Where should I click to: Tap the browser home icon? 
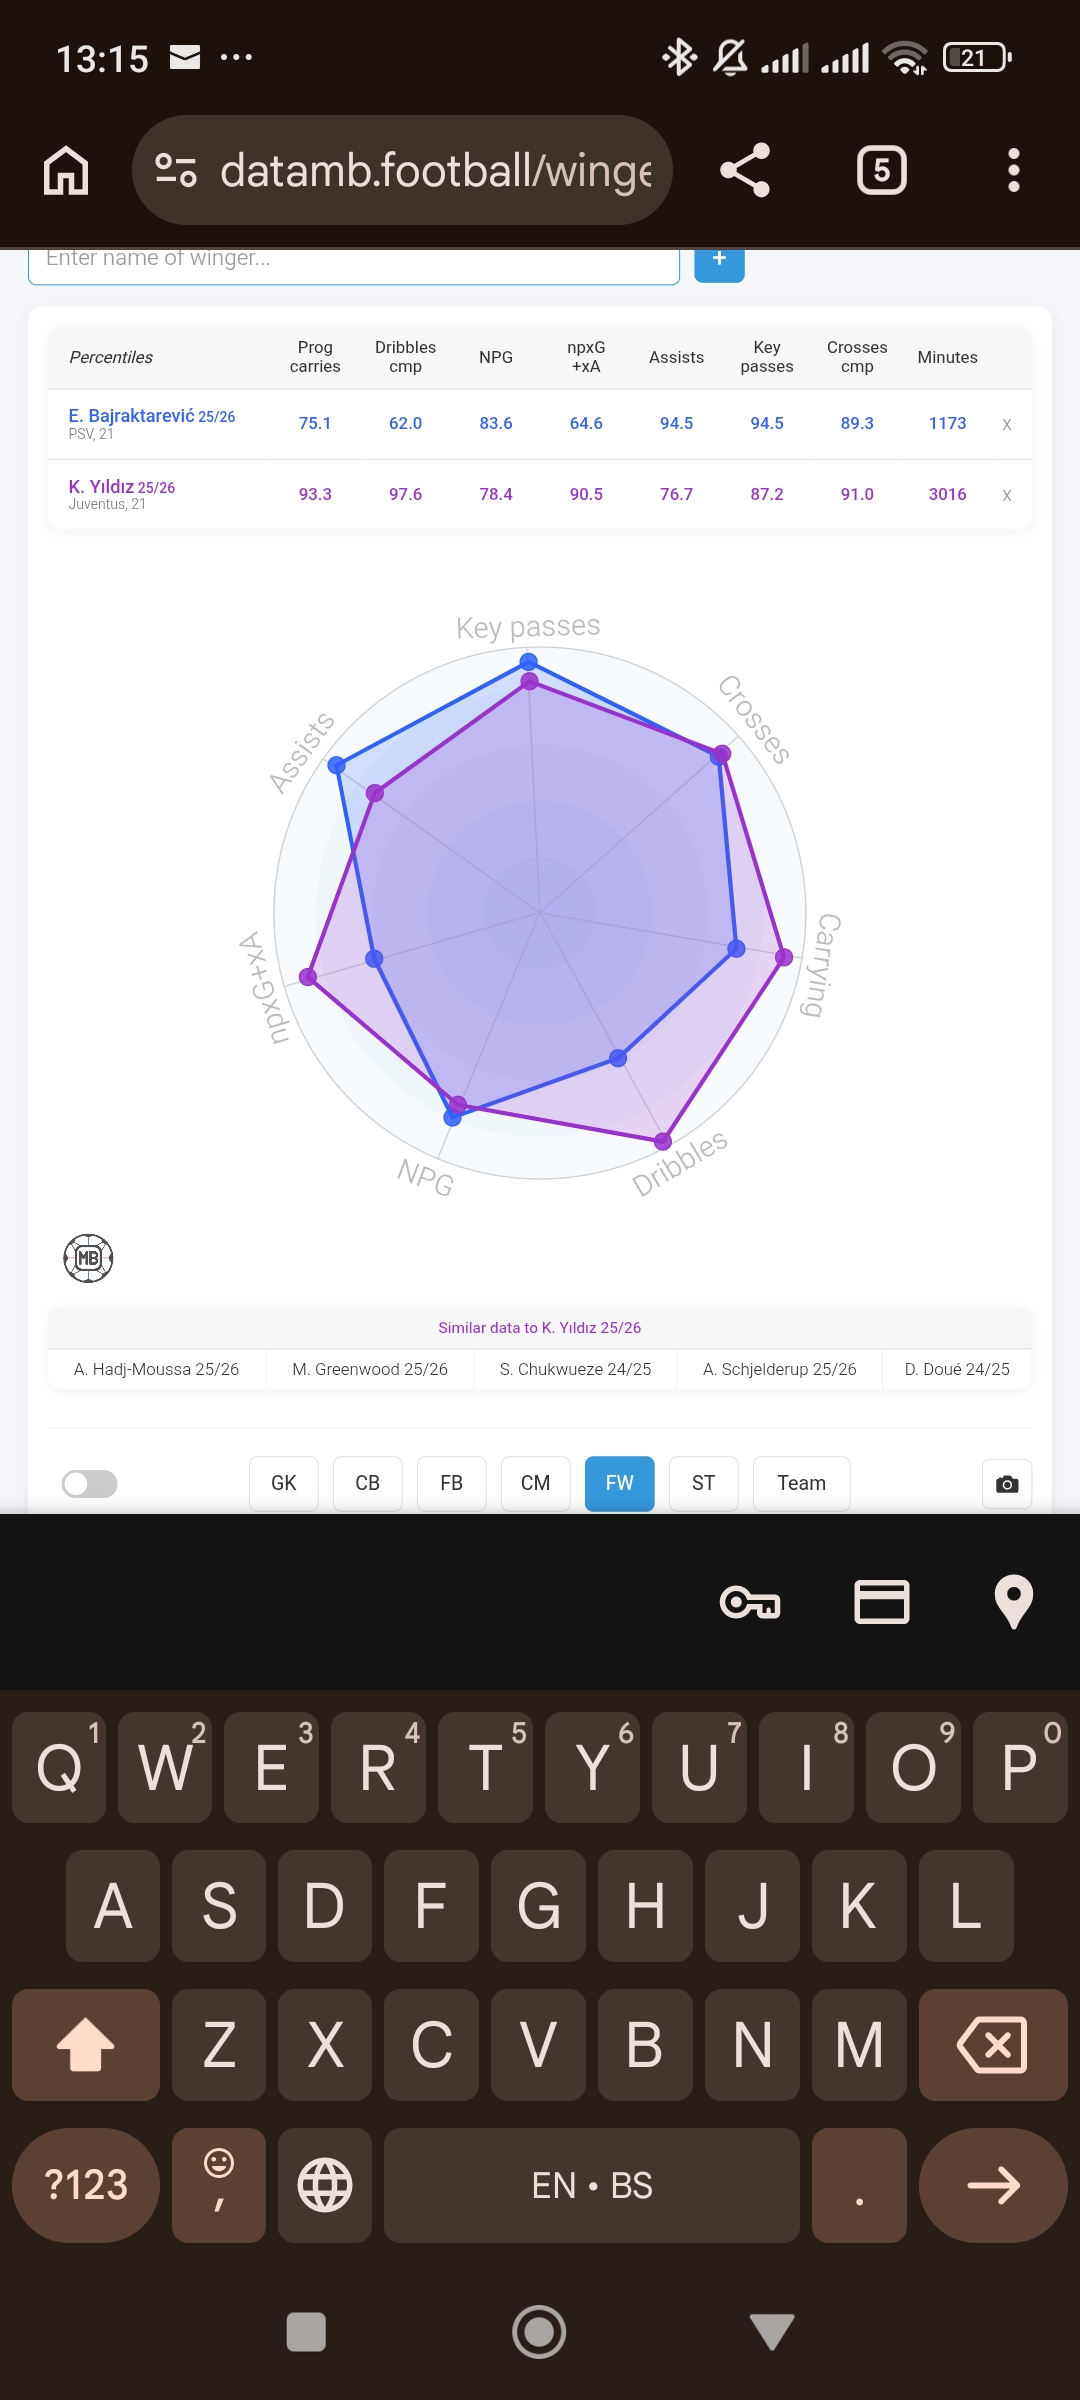point(66,170)
